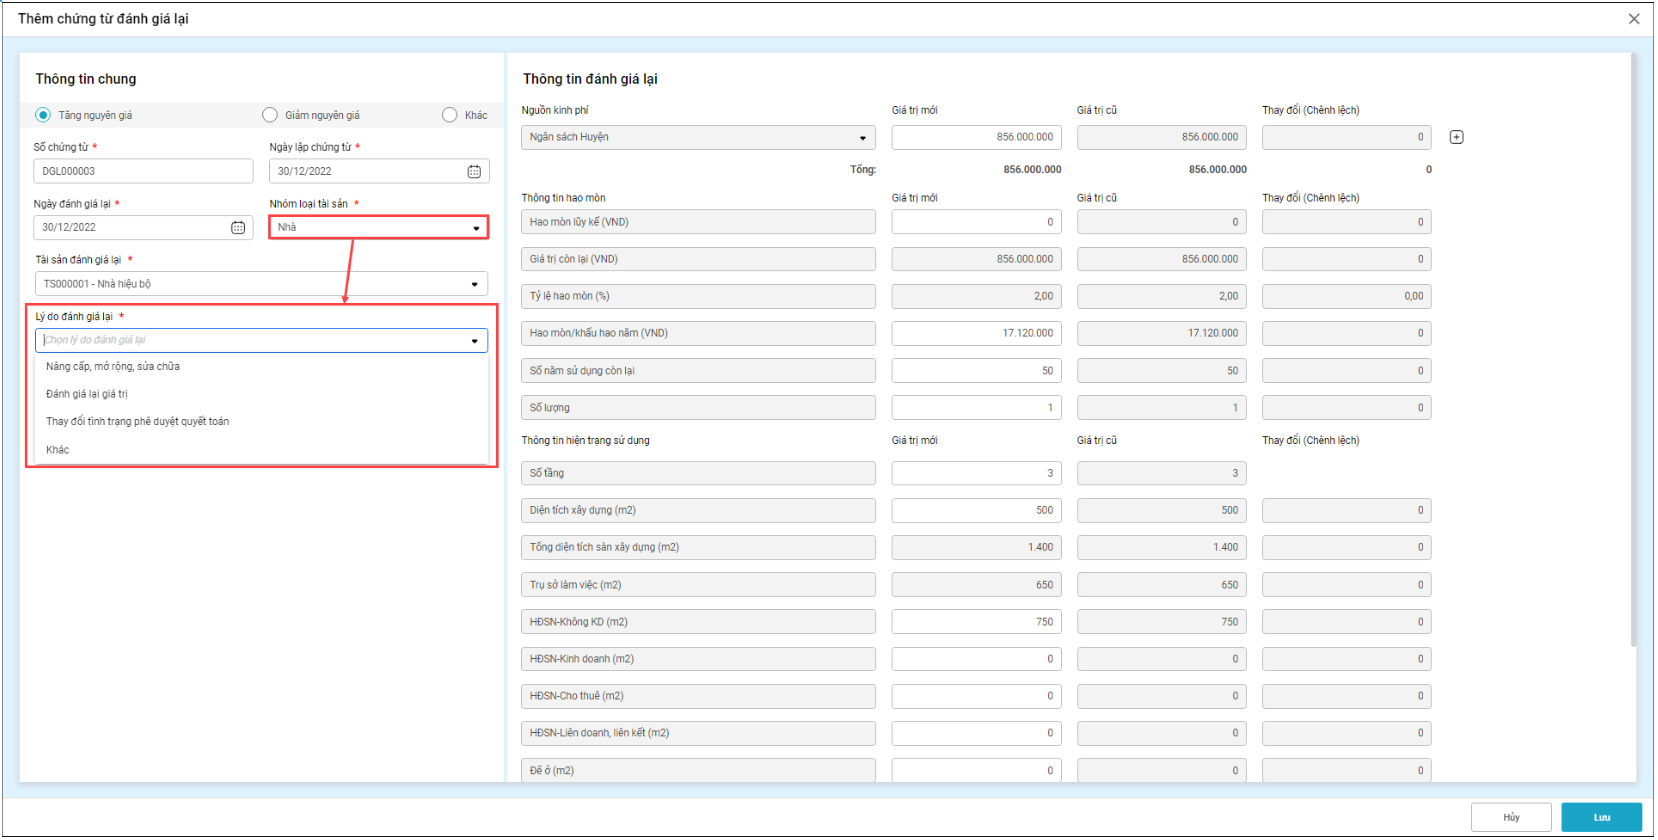This screenshot has height=840, width=1658.
Task: Click the plus icon to add Nguồn kinh phí row
Action: tap(1456, 137)
